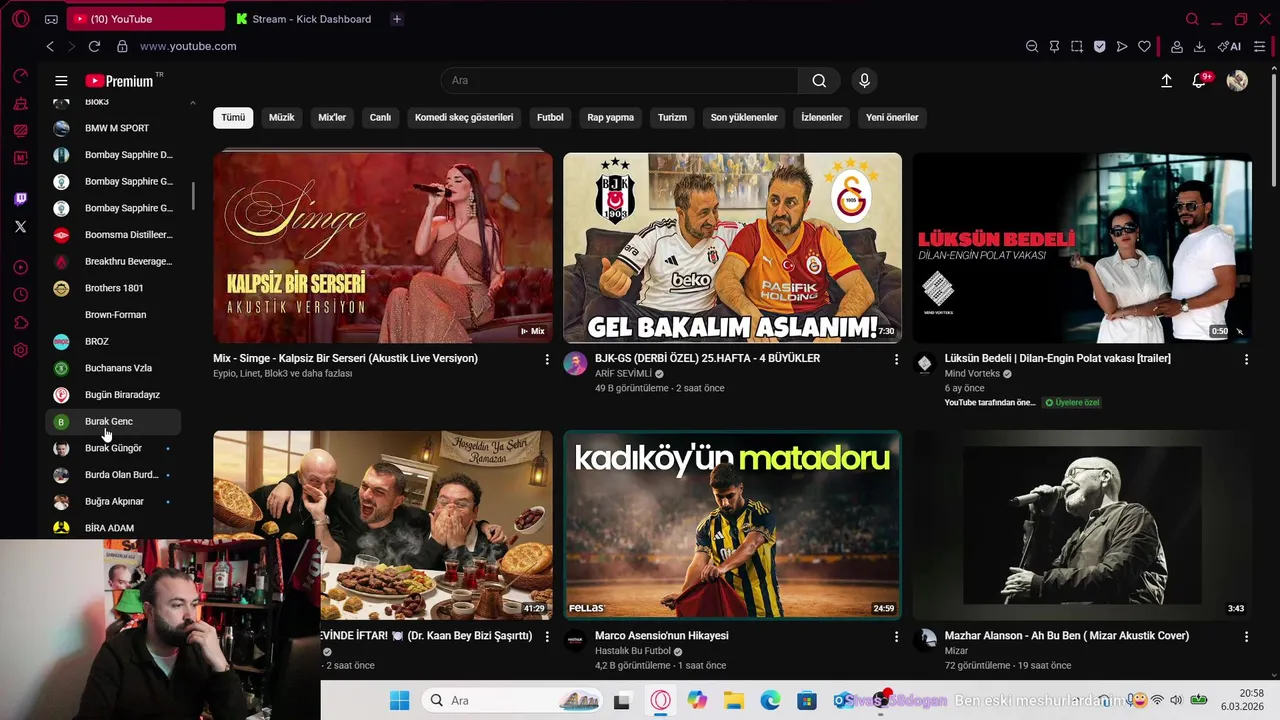Collapse subscriptions list with the chevron

[x=192, y=102]
